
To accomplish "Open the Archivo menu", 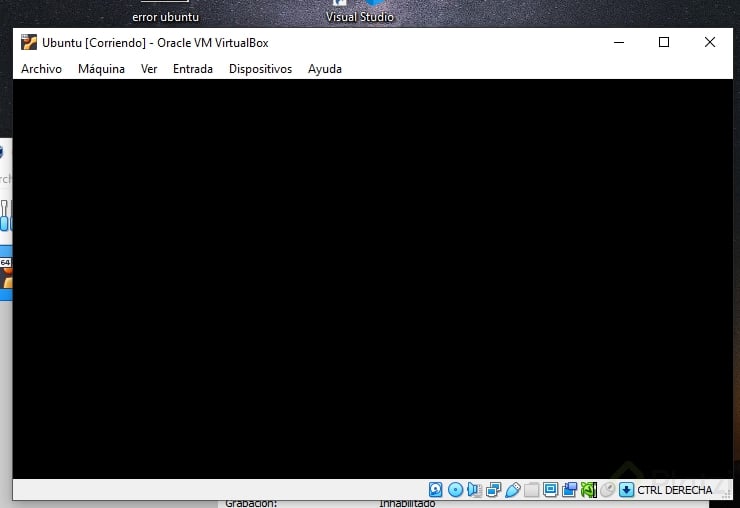I will click(x=42, y=69).
